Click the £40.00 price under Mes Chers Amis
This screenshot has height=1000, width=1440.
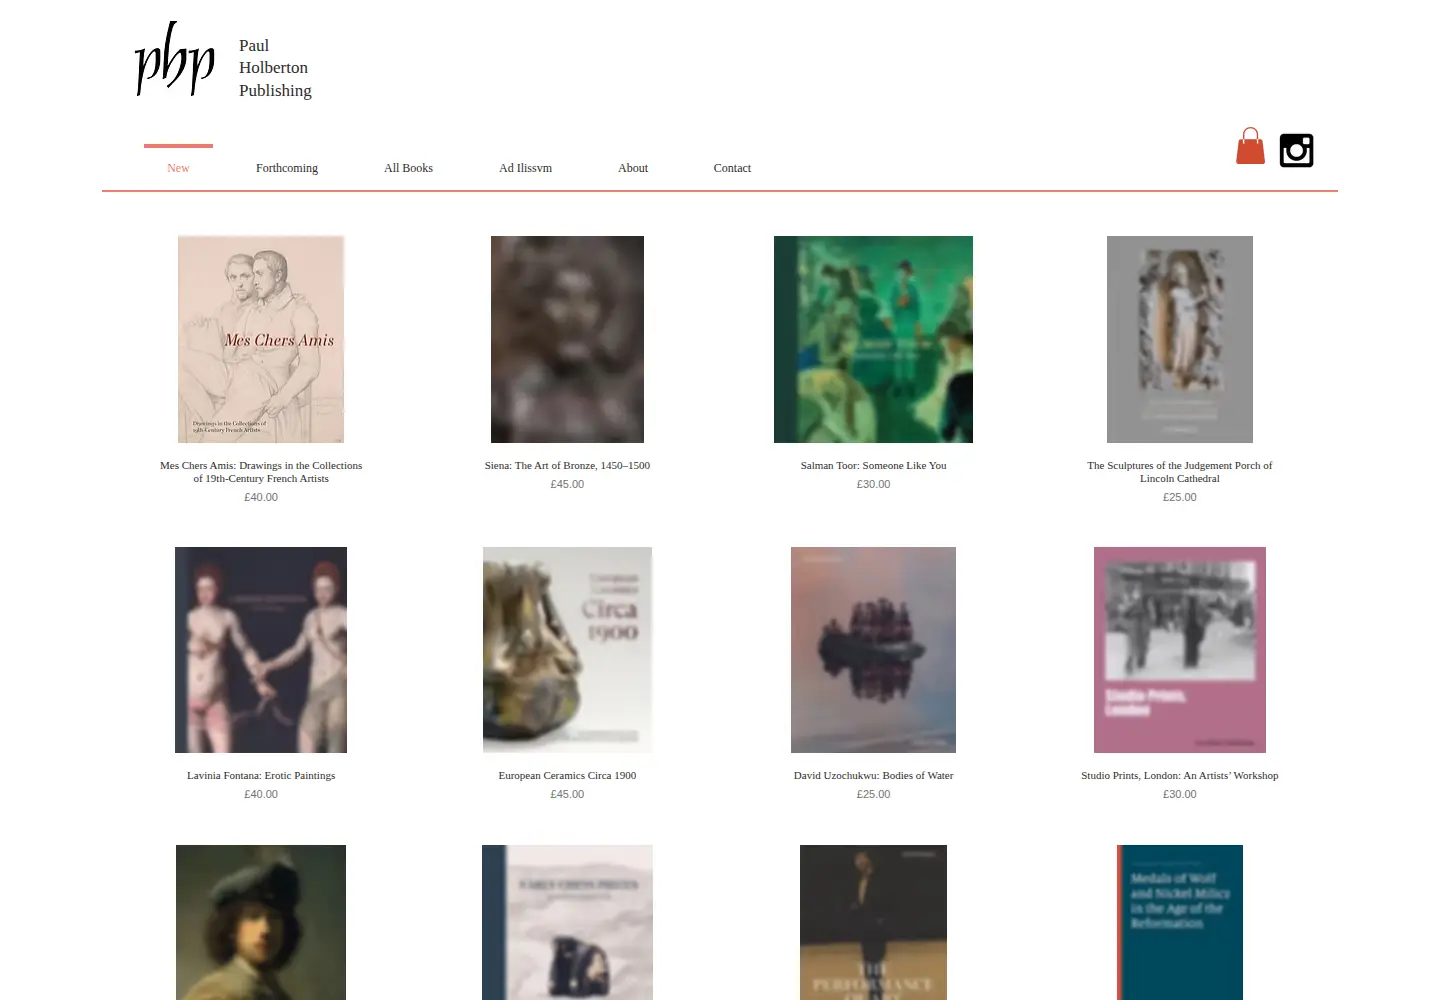(261, 497)
